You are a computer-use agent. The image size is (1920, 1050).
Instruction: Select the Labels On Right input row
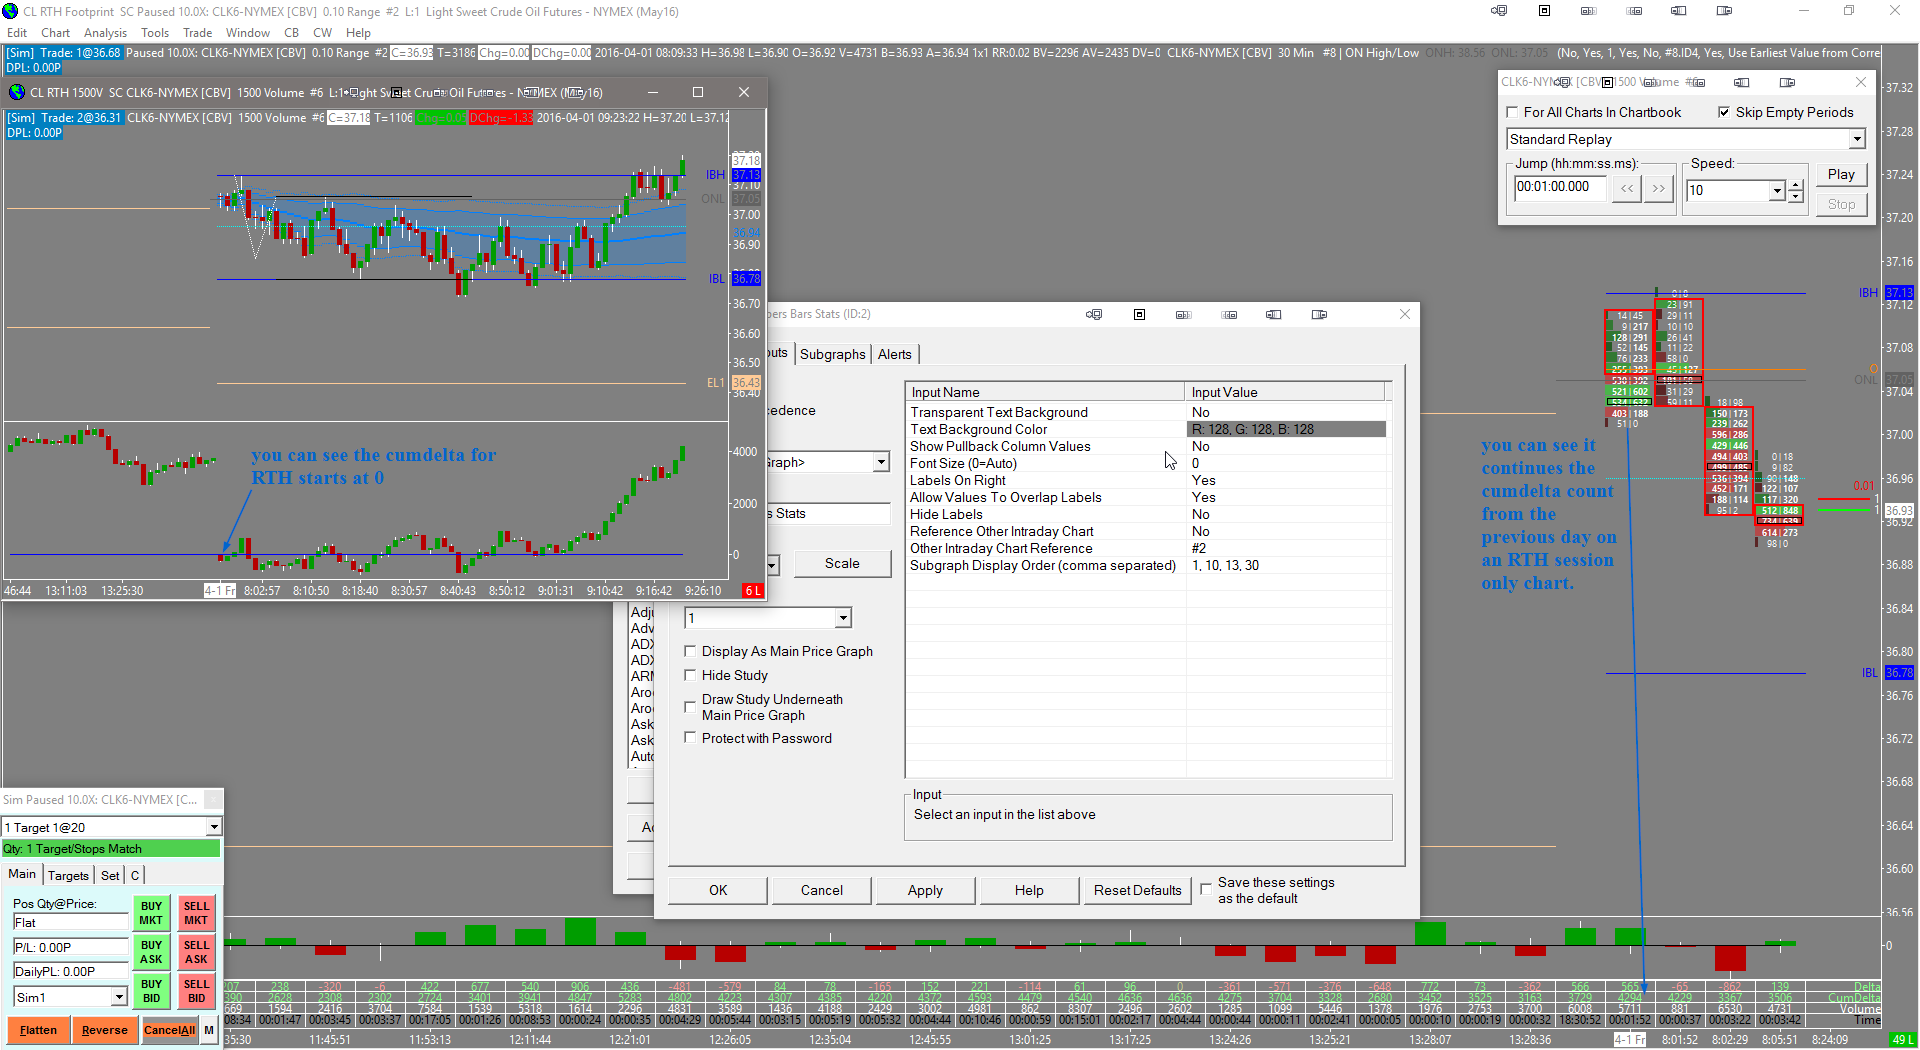tap(1148, 480)
